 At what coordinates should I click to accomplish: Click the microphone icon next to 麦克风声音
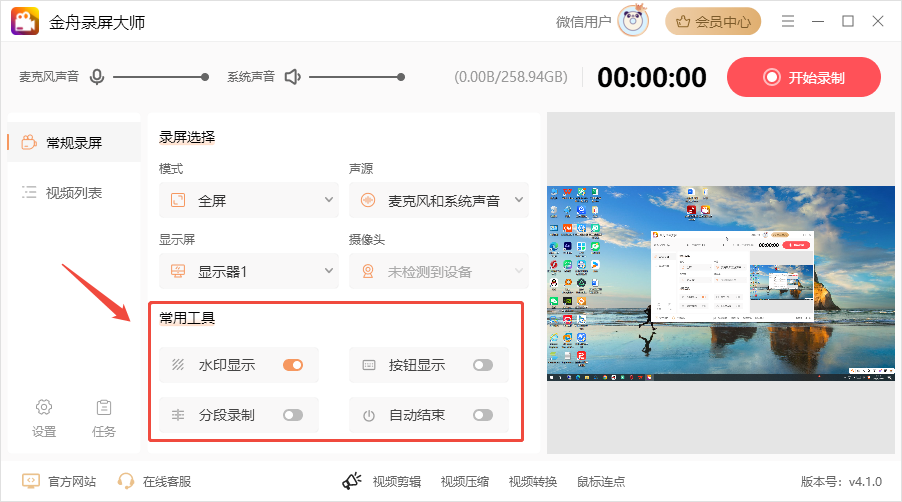(97, 76)
